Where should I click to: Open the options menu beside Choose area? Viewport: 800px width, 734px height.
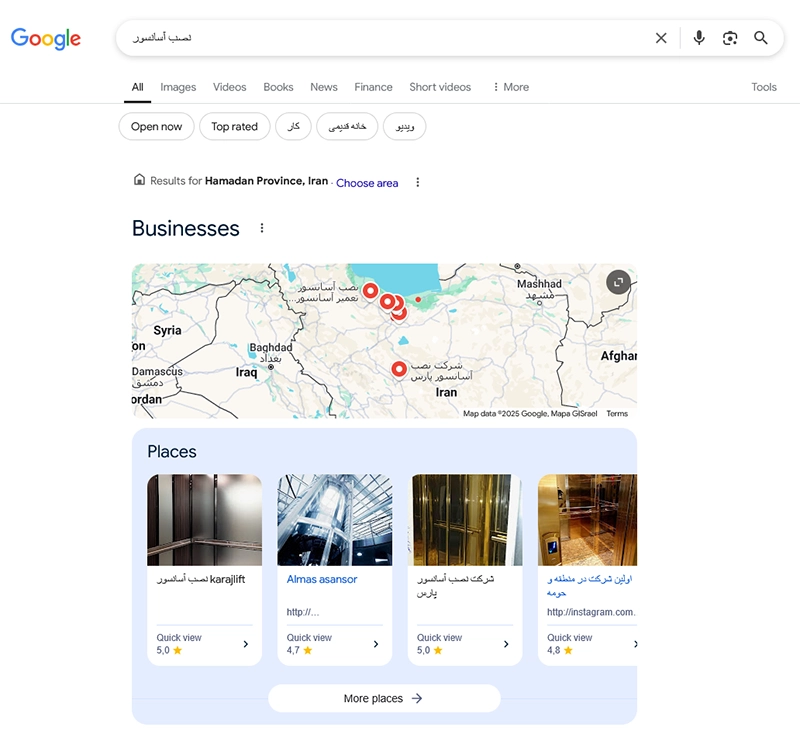point(418,182)
